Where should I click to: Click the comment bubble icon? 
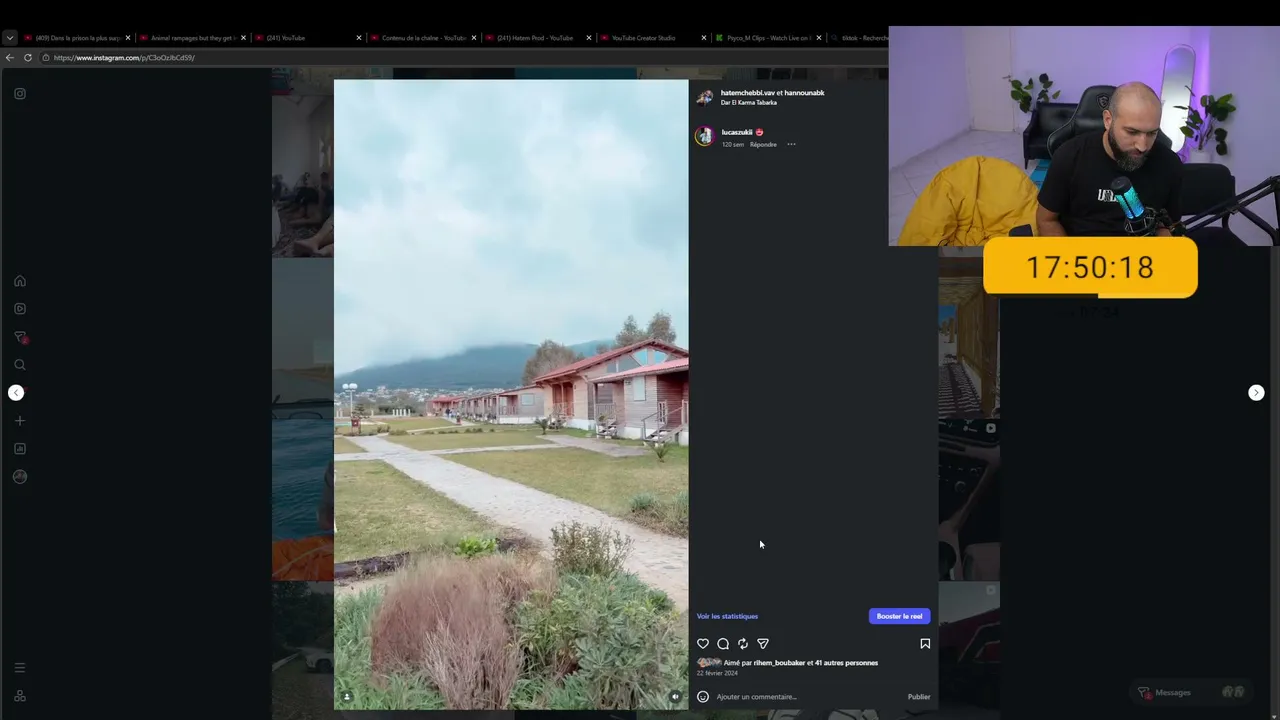pos(723,644)
